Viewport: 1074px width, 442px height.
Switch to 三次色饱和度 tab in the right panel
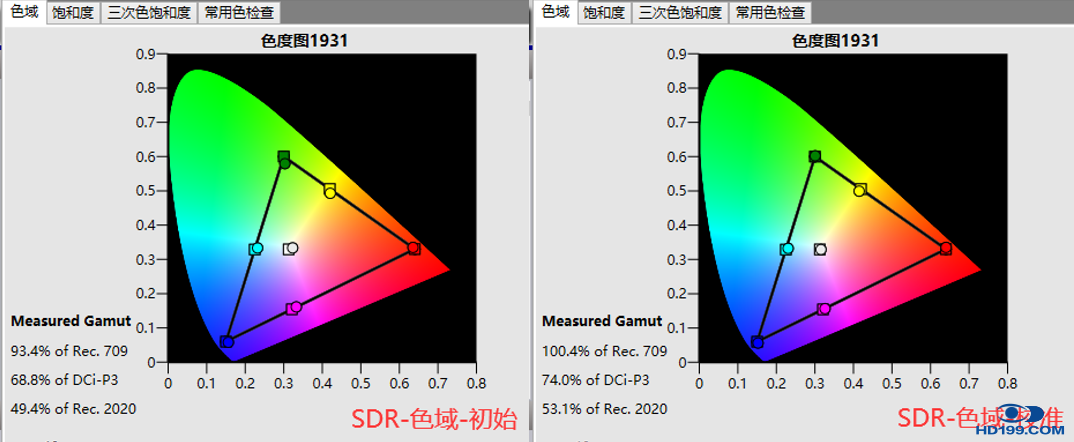pos(679,12)
